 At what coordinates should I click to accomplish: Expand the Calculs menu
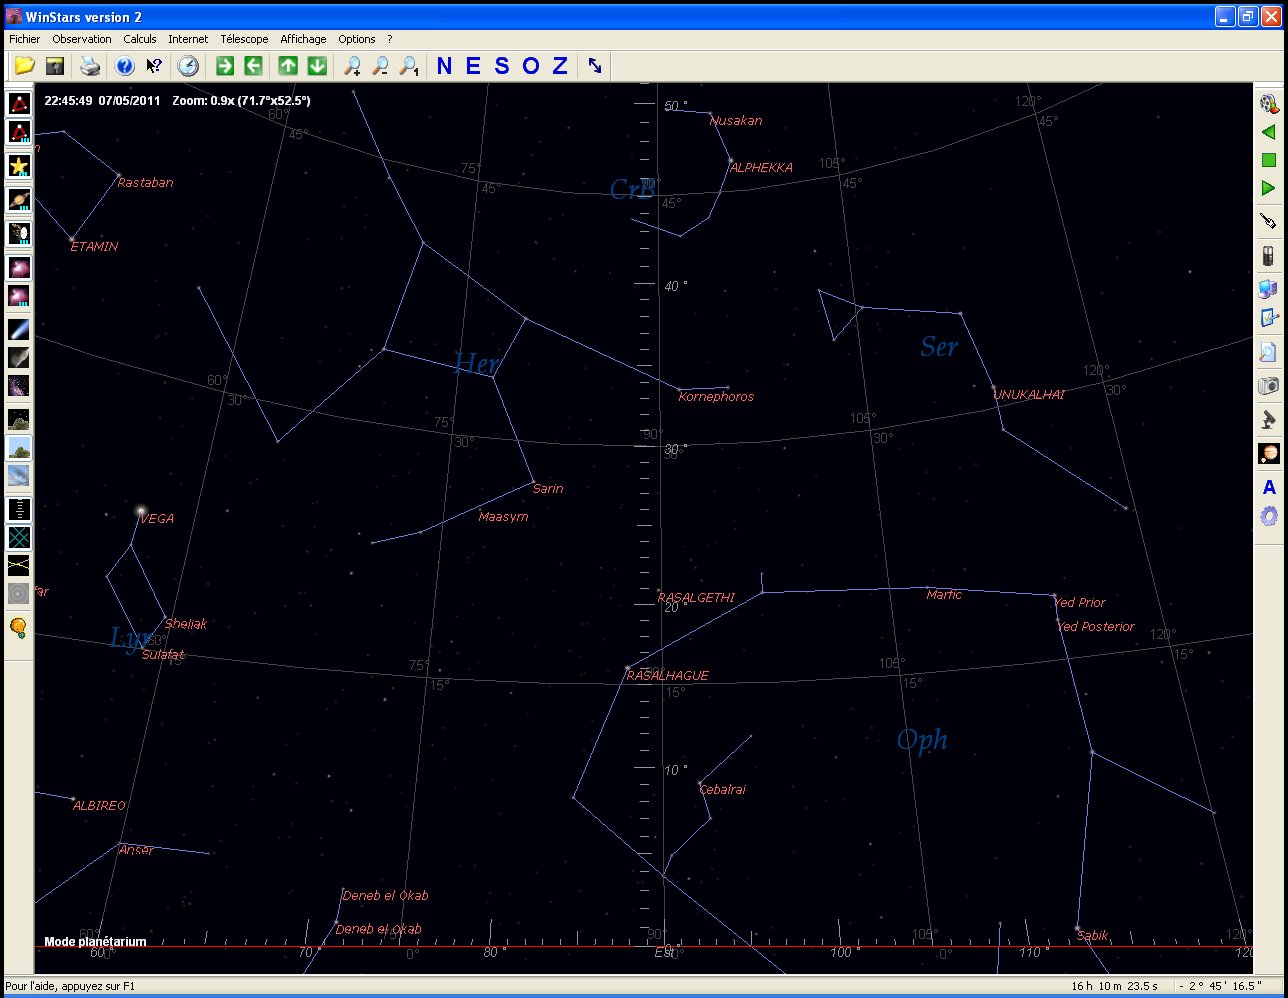pyautogui.click(x=140, y=39)
